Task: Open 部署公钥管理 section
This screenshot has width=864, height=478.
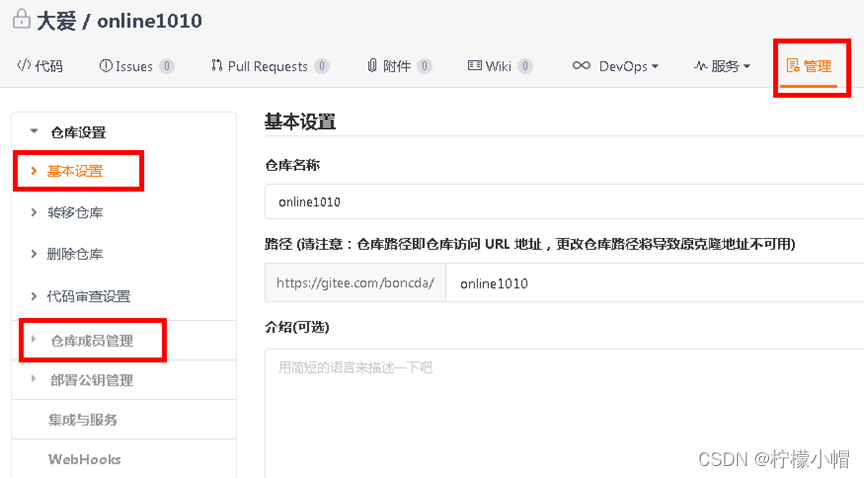Action: pos(92,380)
